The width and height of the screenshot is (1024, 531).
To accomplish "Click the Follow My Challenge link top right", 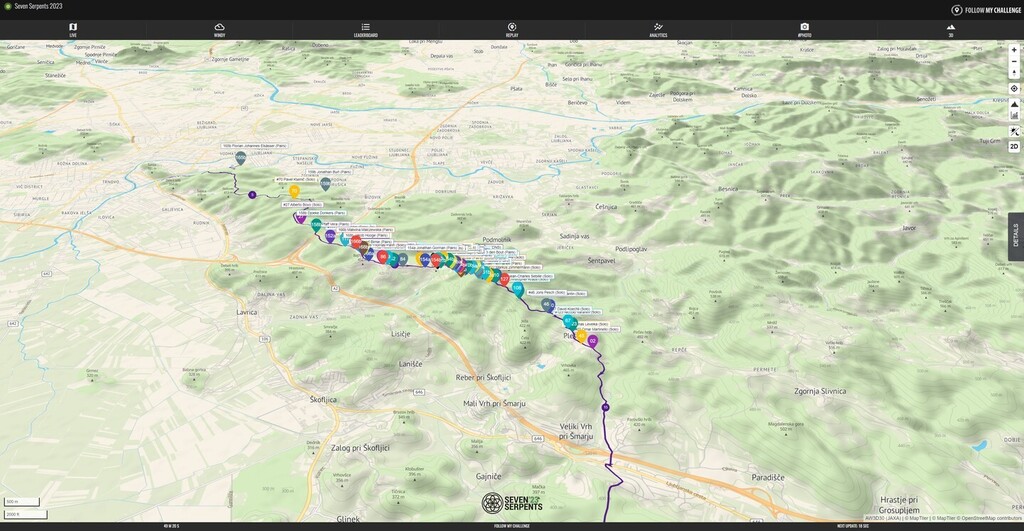I will pos(986,10).
